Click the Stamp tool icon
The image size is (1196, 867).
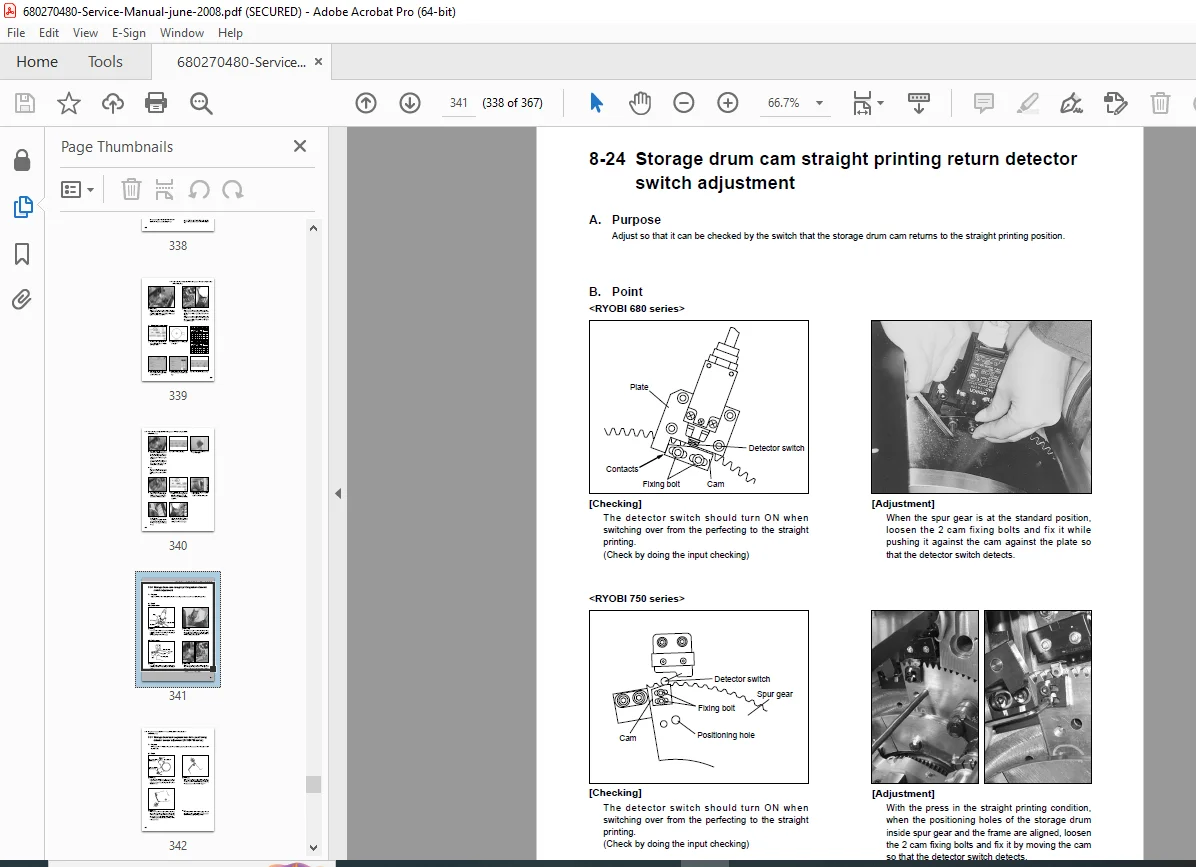(1115, 103)
